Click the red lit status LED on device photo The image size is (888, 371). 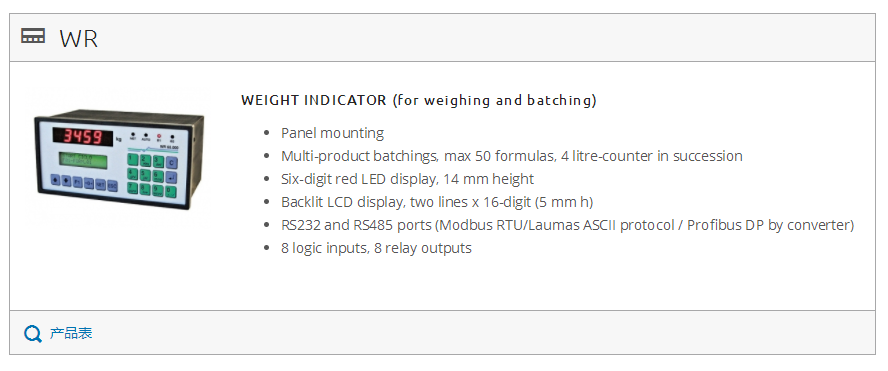coord(159,136)
